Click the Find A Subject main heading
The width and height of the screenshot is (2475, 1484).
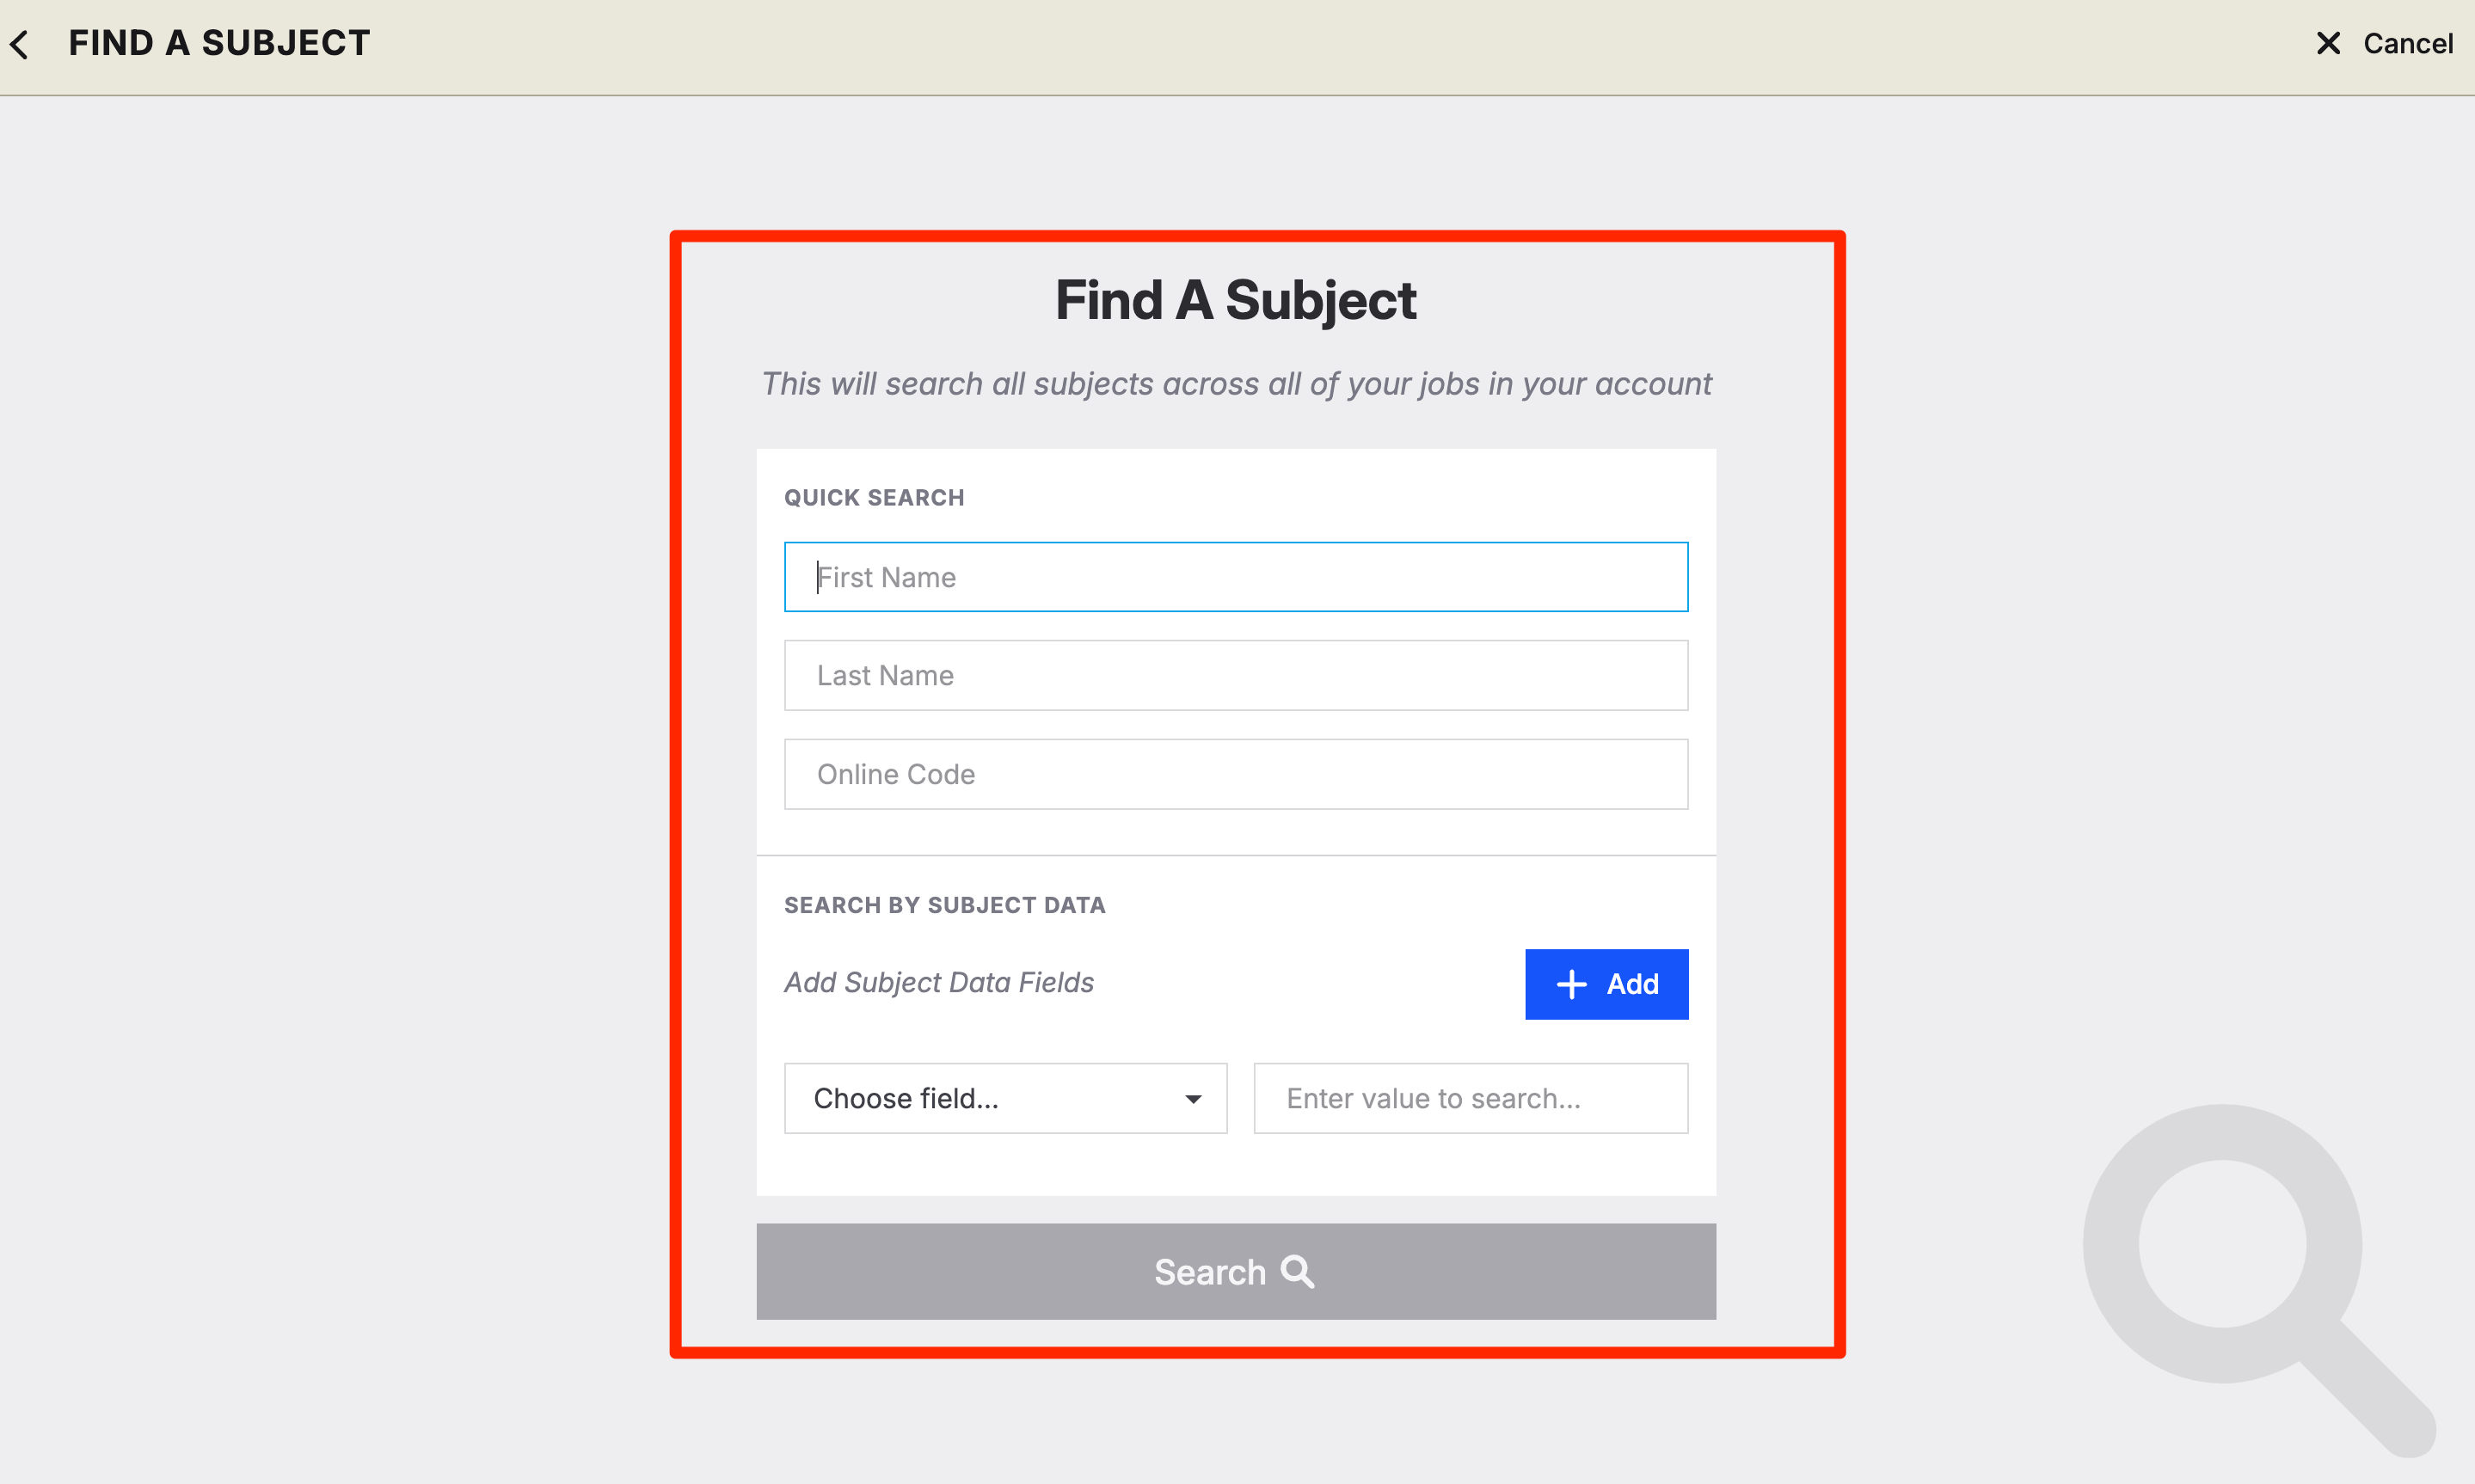coord(1236,300)
